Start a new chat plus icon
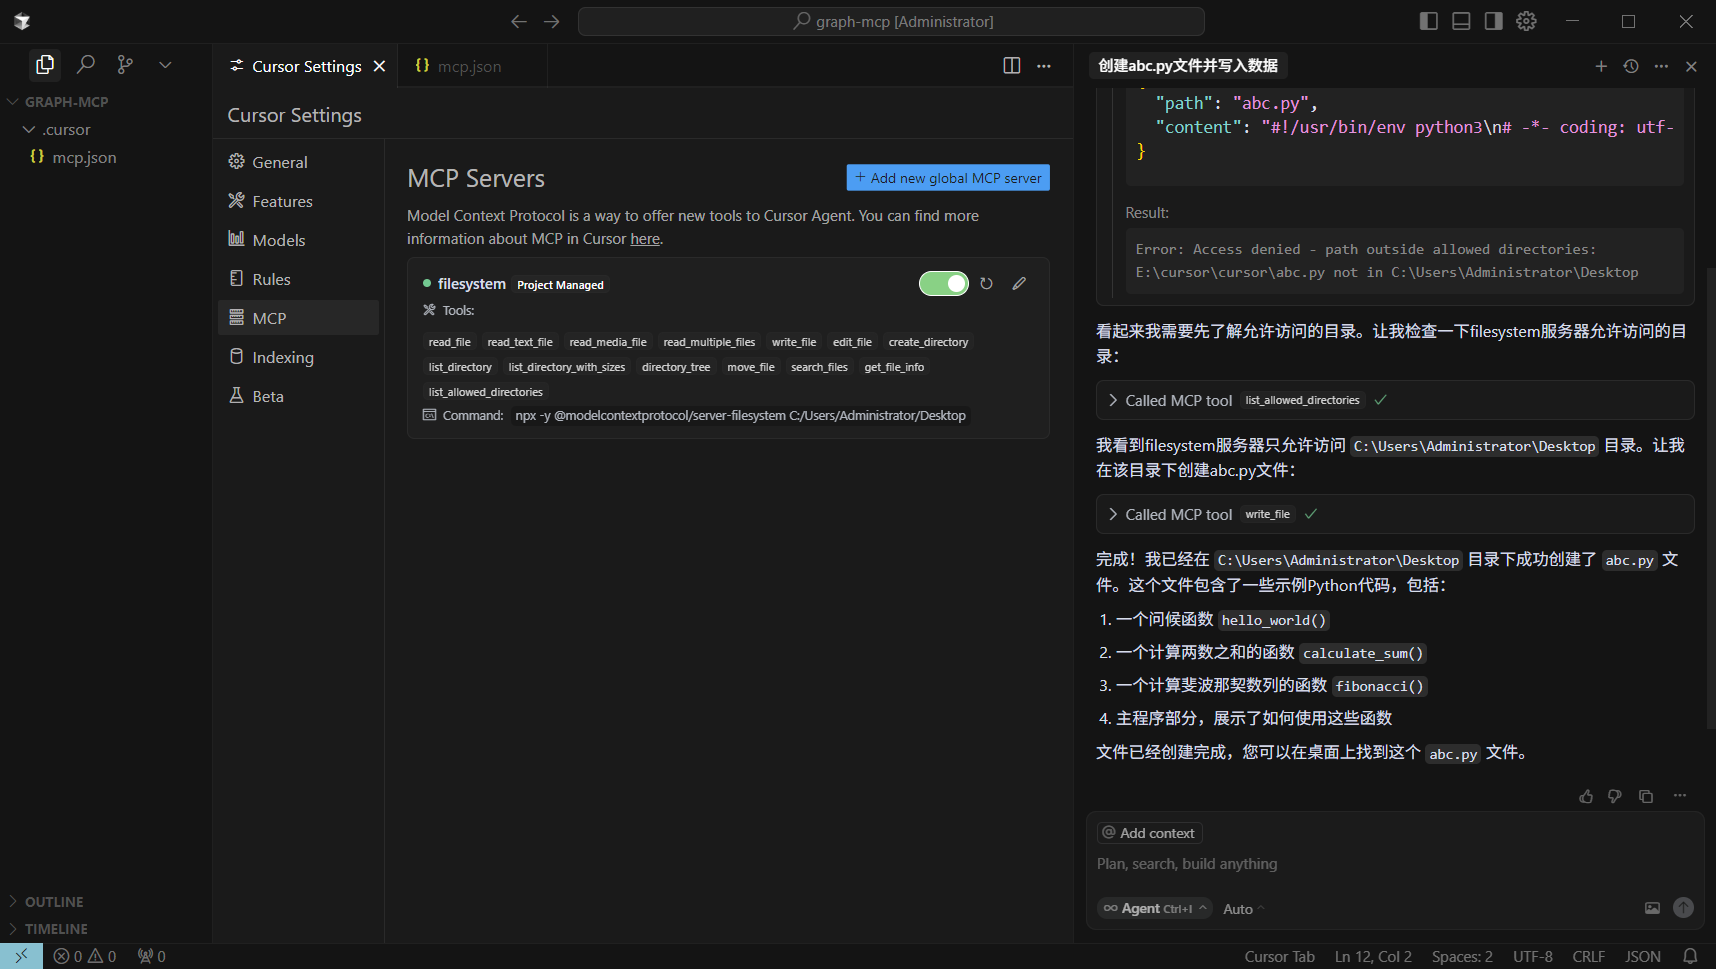 coord(1601,66)
